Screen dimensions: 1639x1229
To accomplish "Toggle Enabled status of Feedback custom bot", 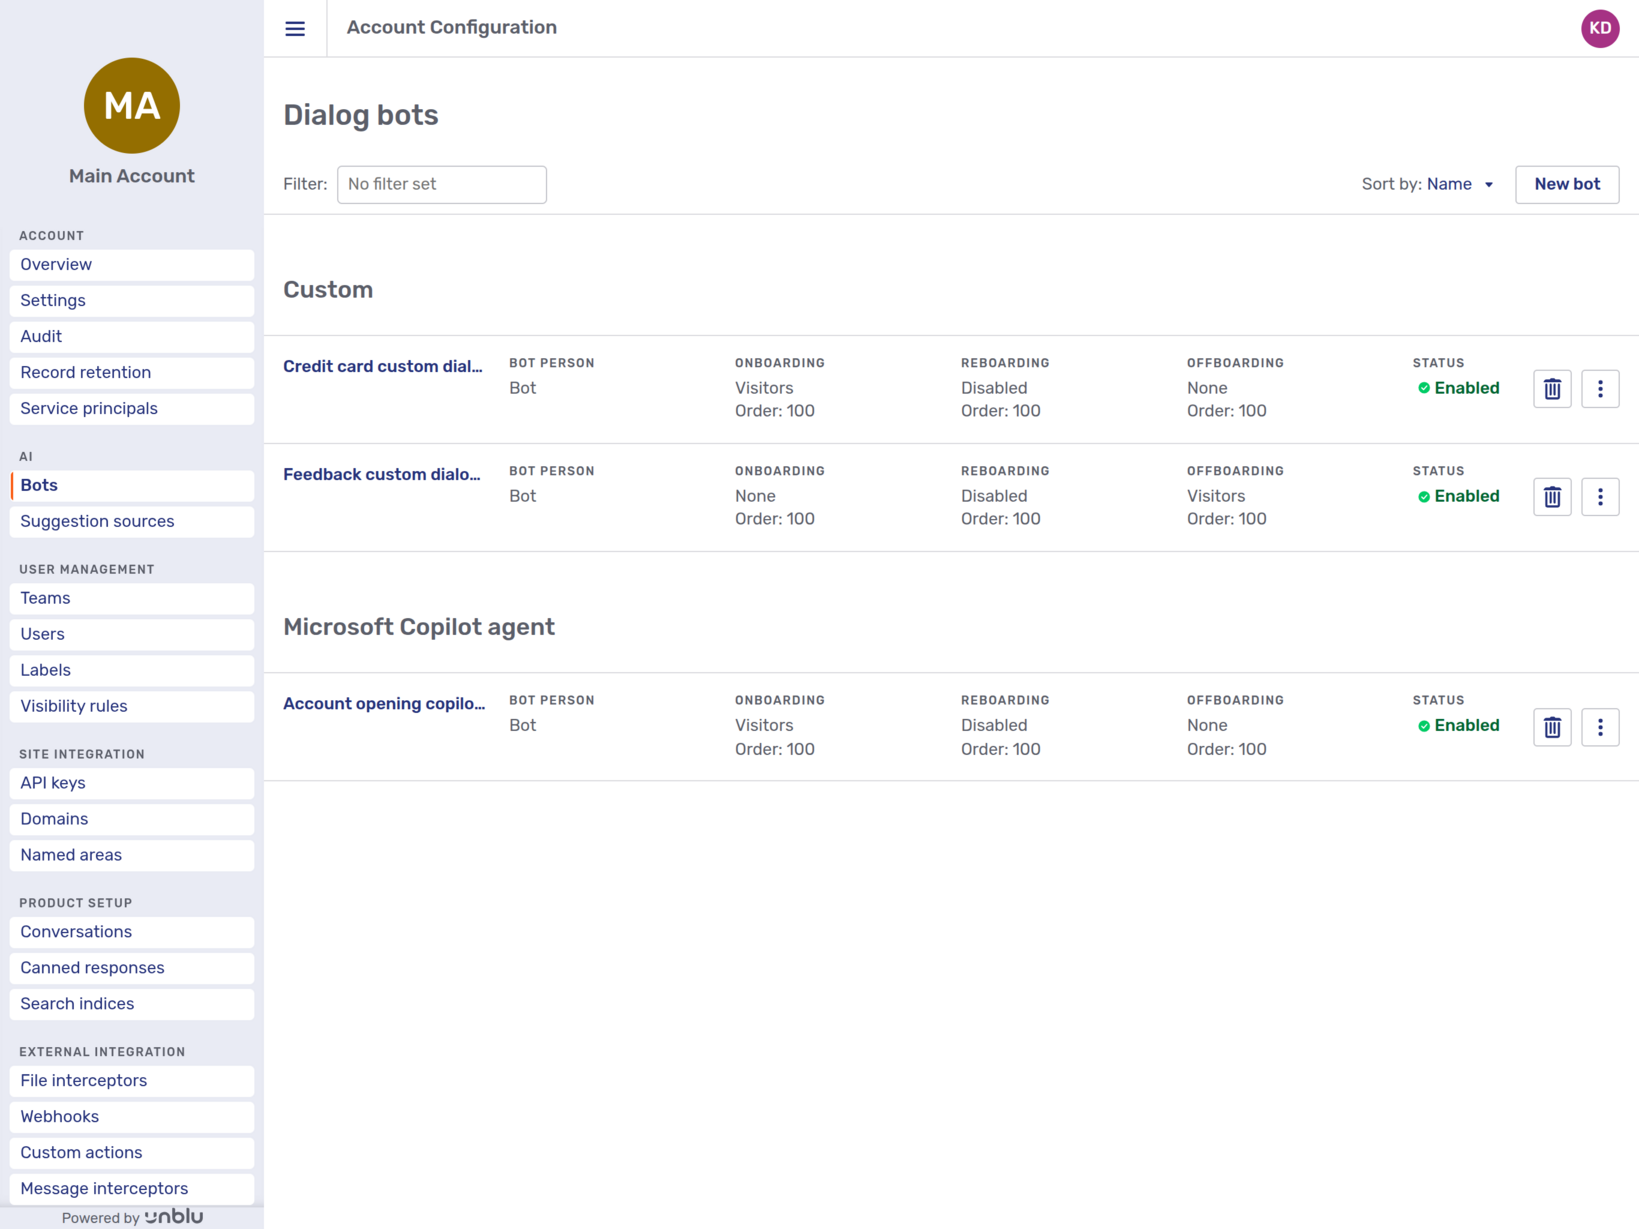I will point(1458,496).
